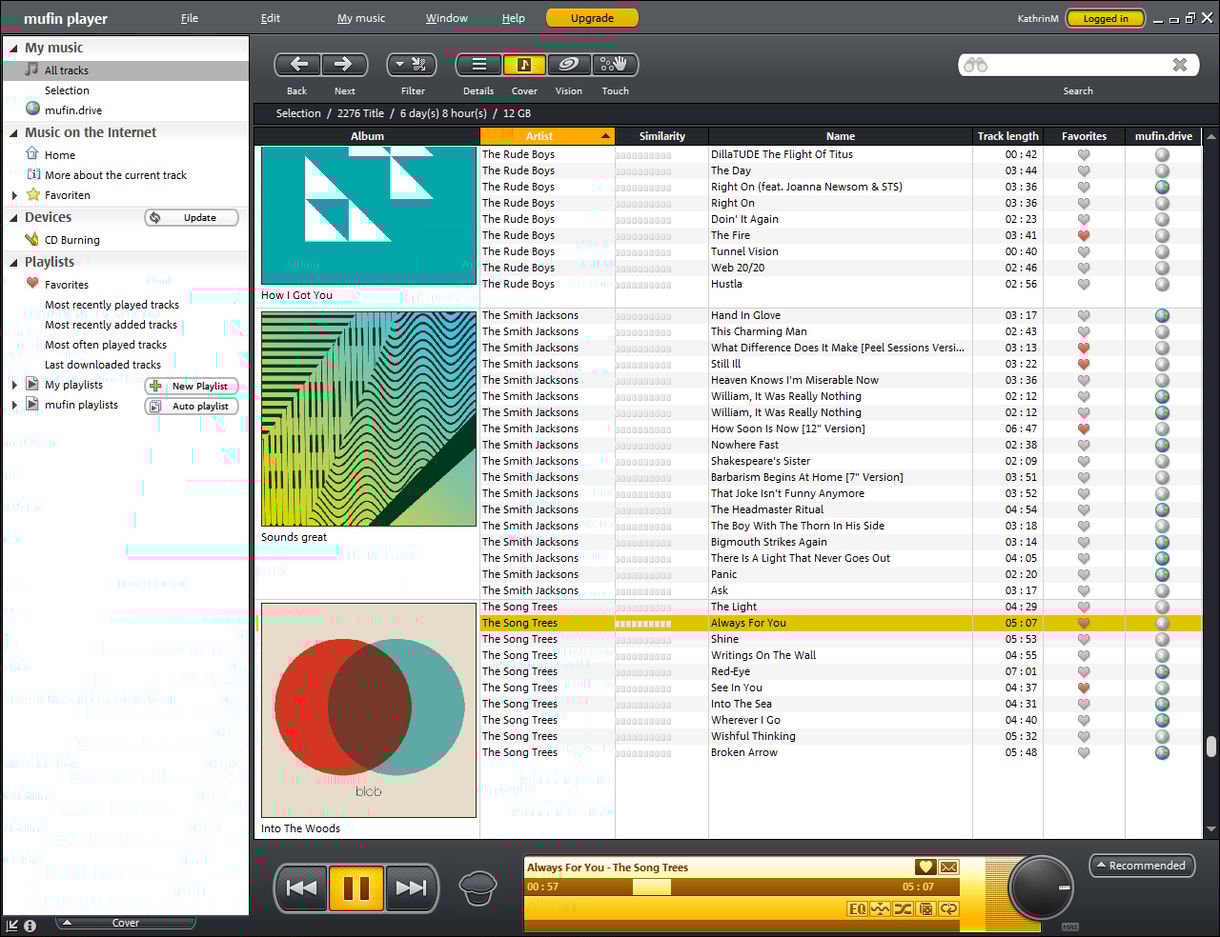Switch to the Details list view
1220x937 pixels.
[x=479, y=65]
